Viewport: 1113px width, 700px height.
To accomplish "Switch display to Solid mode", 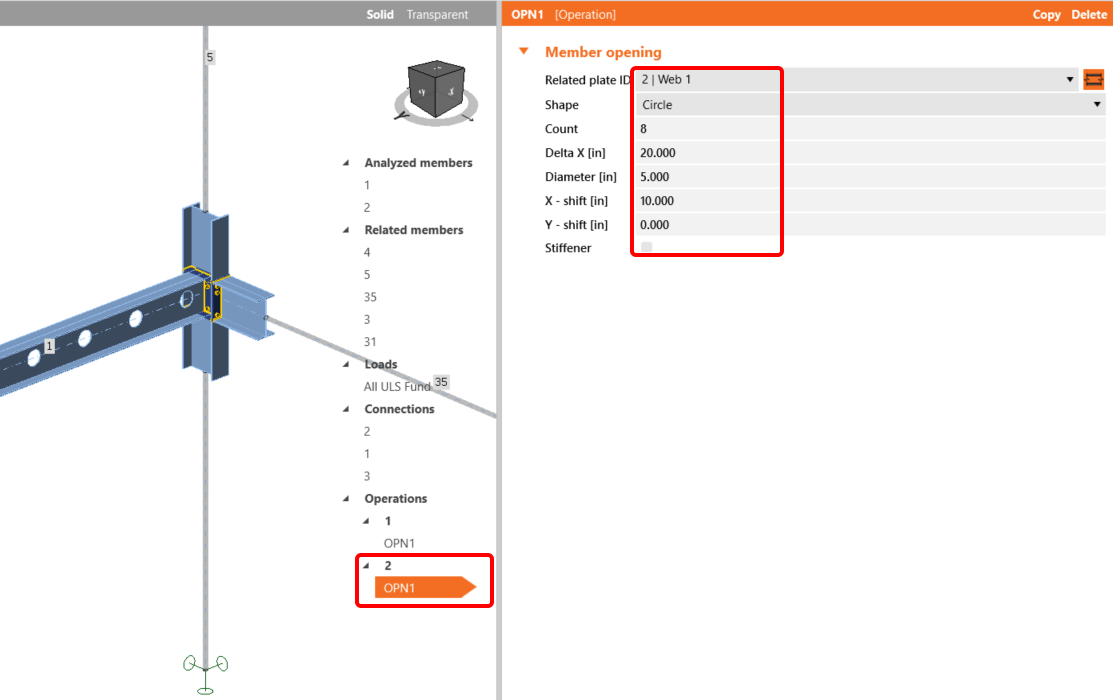I will click(379, 14).
